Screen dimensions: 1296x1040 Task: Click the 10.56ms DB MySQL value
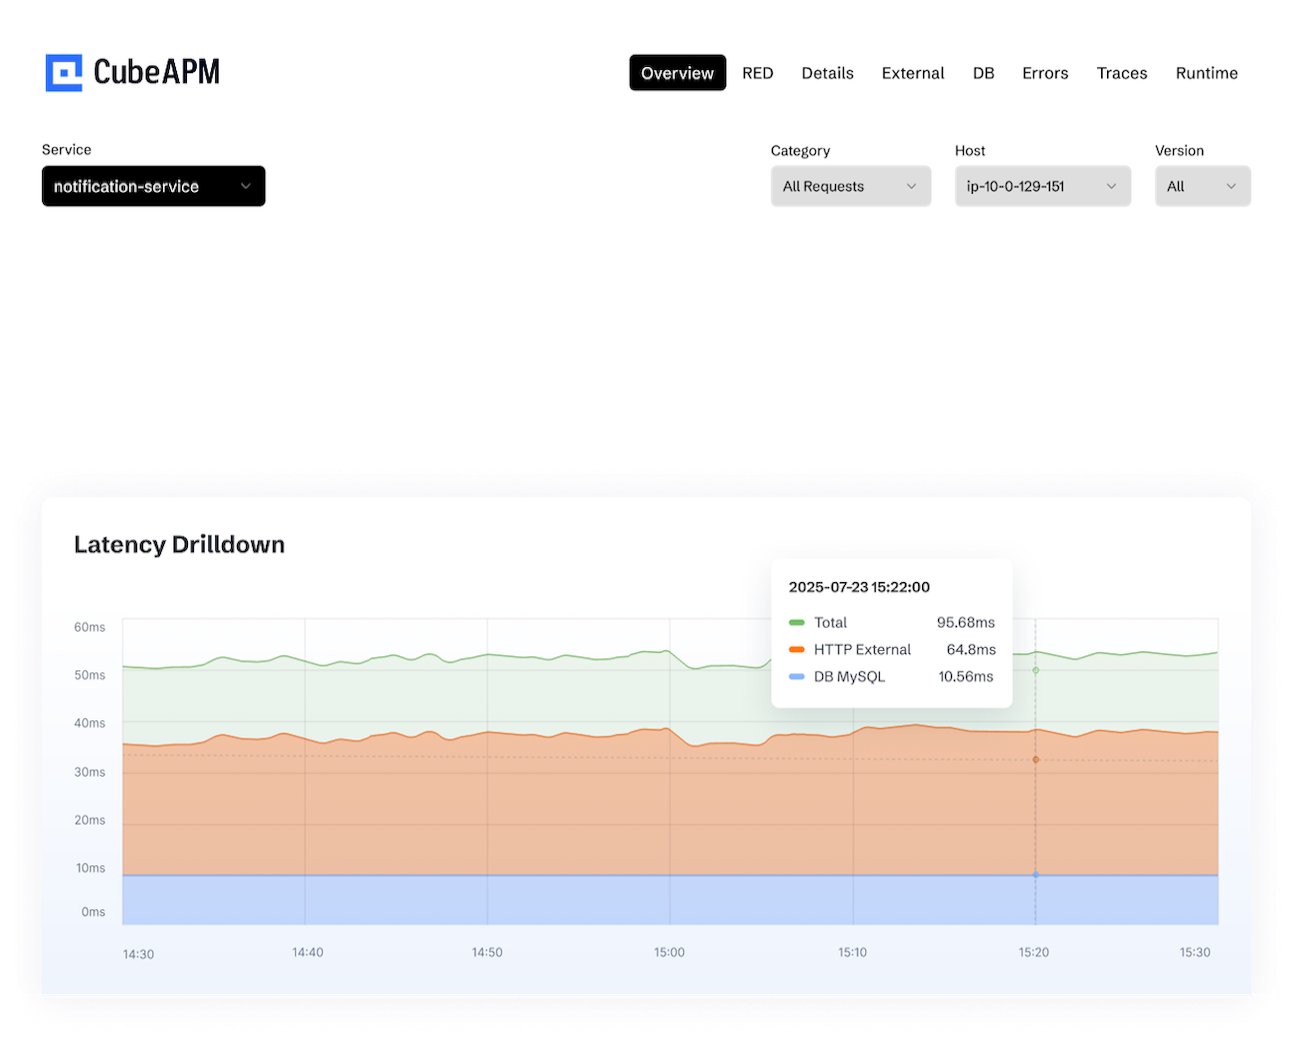click(x=965, y=677)
